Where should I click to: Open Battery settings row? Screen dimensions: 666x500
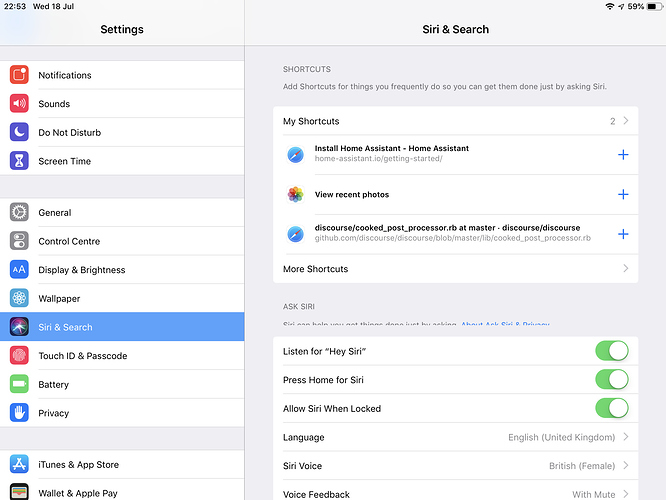[122, 384]
